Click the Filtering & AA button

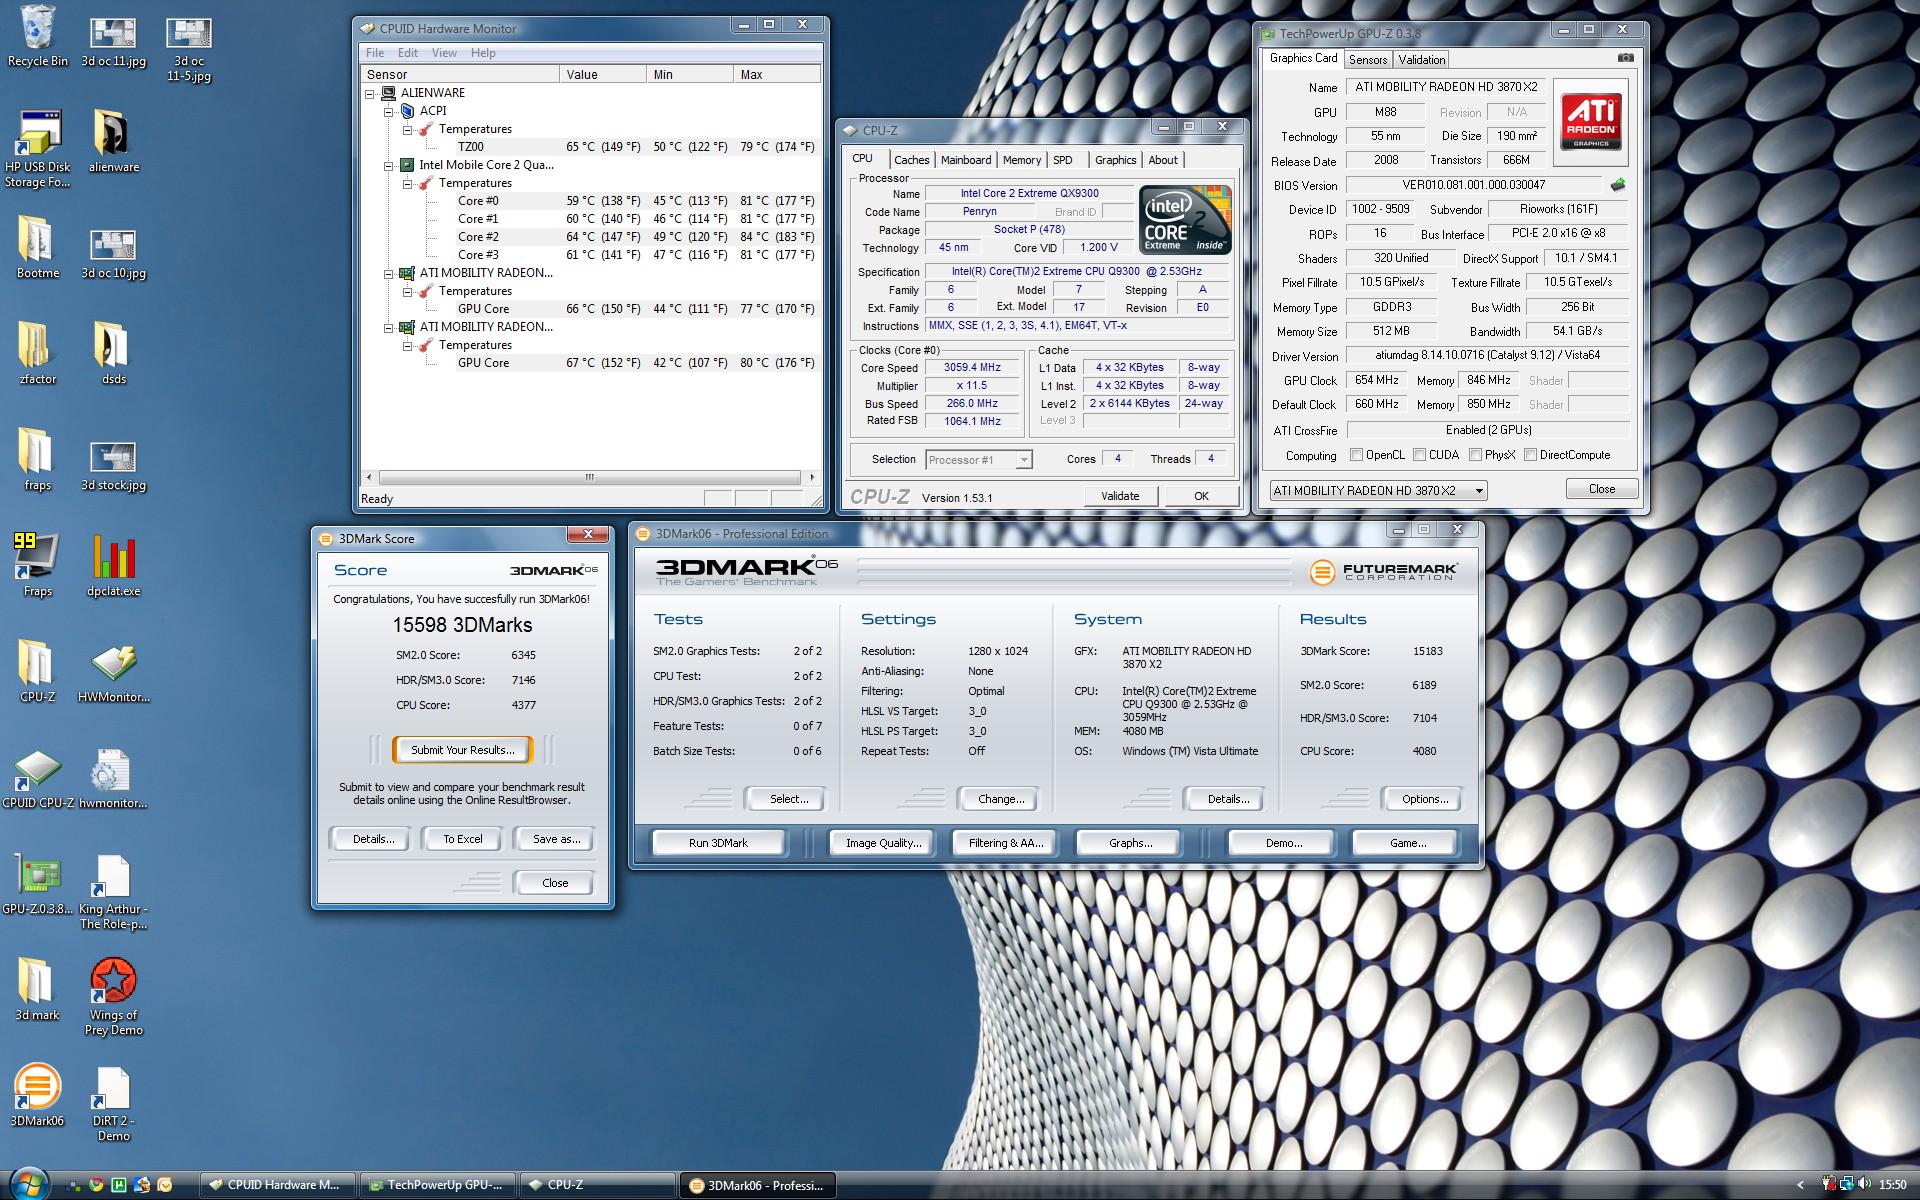[1005, 843]
